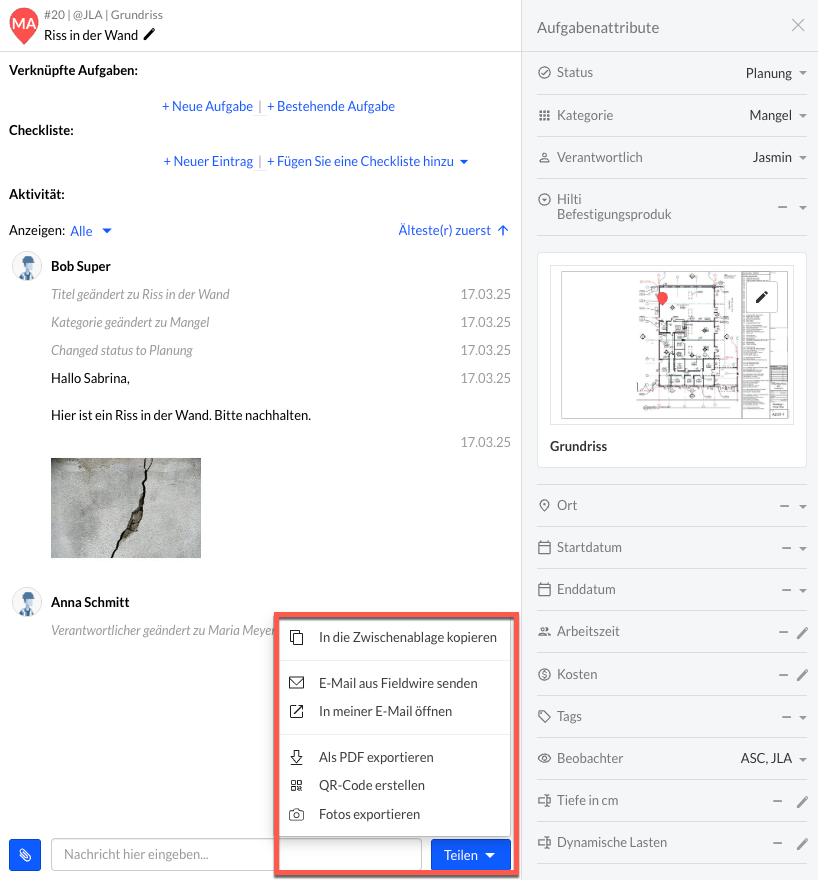Choose Als PDF exportieren
The height and width of the screenshot is (880, 818).
(375, 758)
